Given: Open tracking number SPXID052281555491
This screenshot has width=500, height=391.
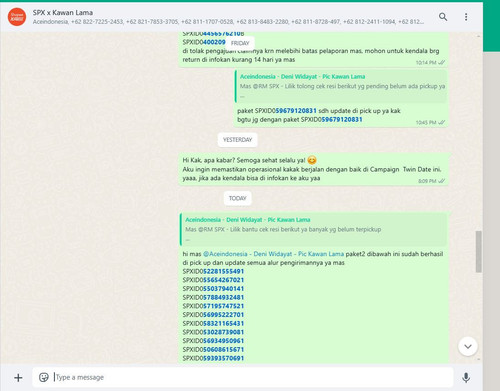Looking at the screenshot, I should coord(213,271).
